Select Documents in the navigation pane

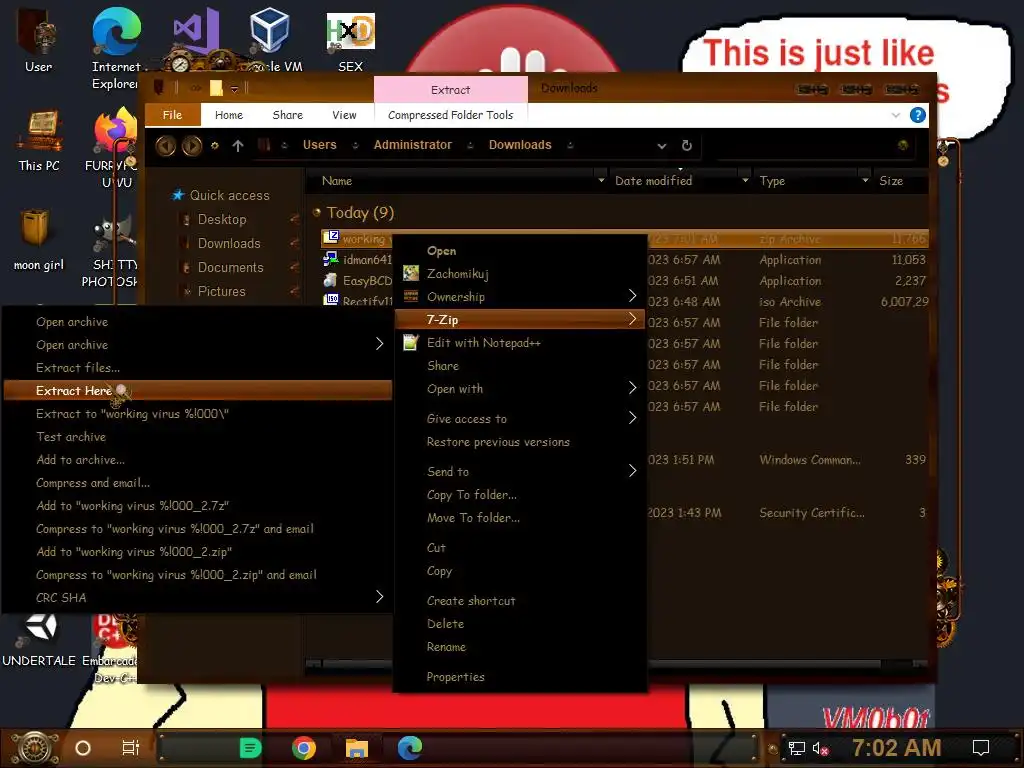(231, 267)
